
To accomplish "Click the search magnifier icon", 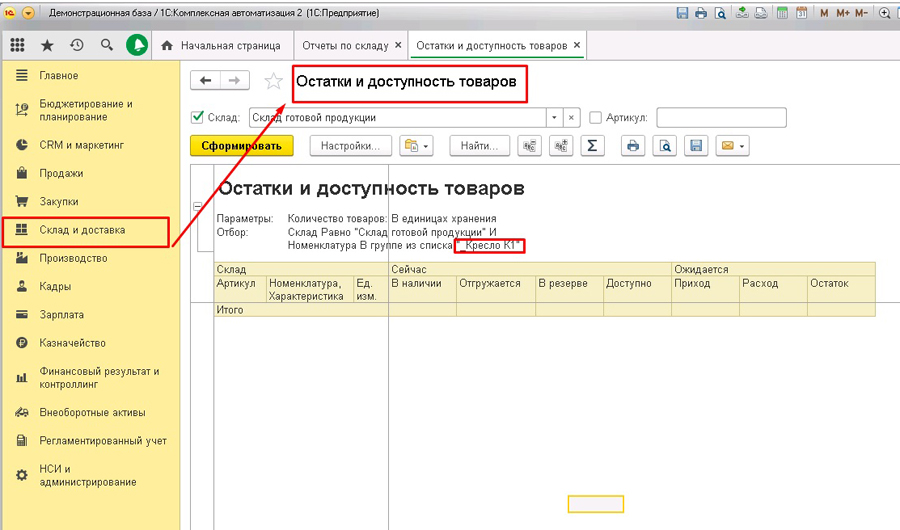I will 107,45.
